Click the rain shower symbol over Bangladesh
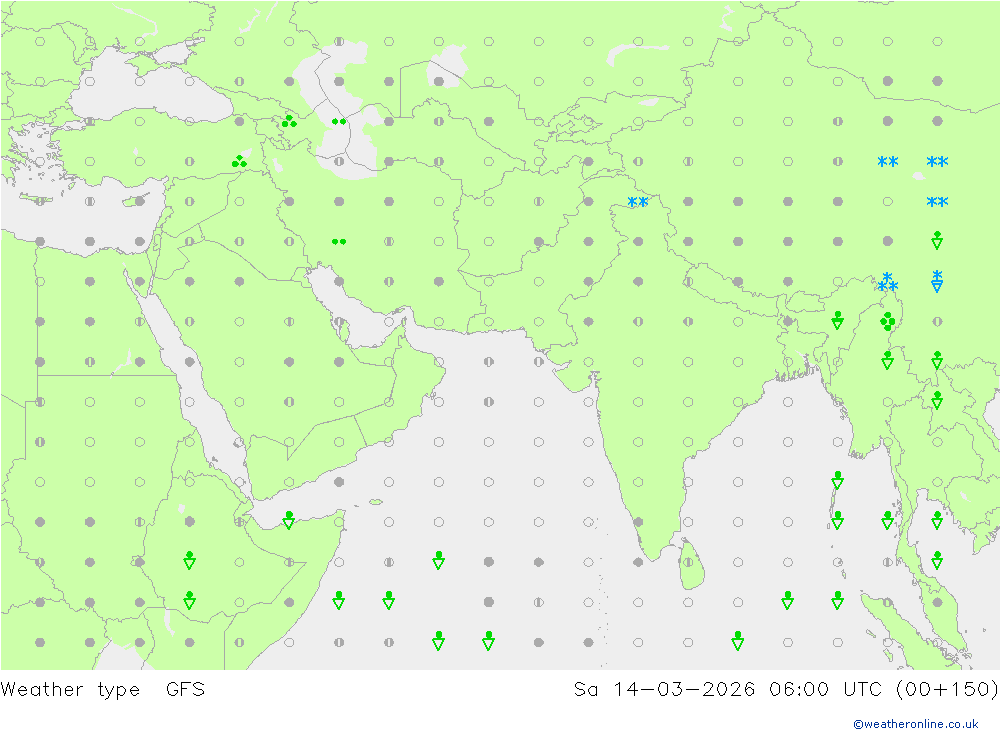The image size is (1000, 733). click(x=837, y=321)
